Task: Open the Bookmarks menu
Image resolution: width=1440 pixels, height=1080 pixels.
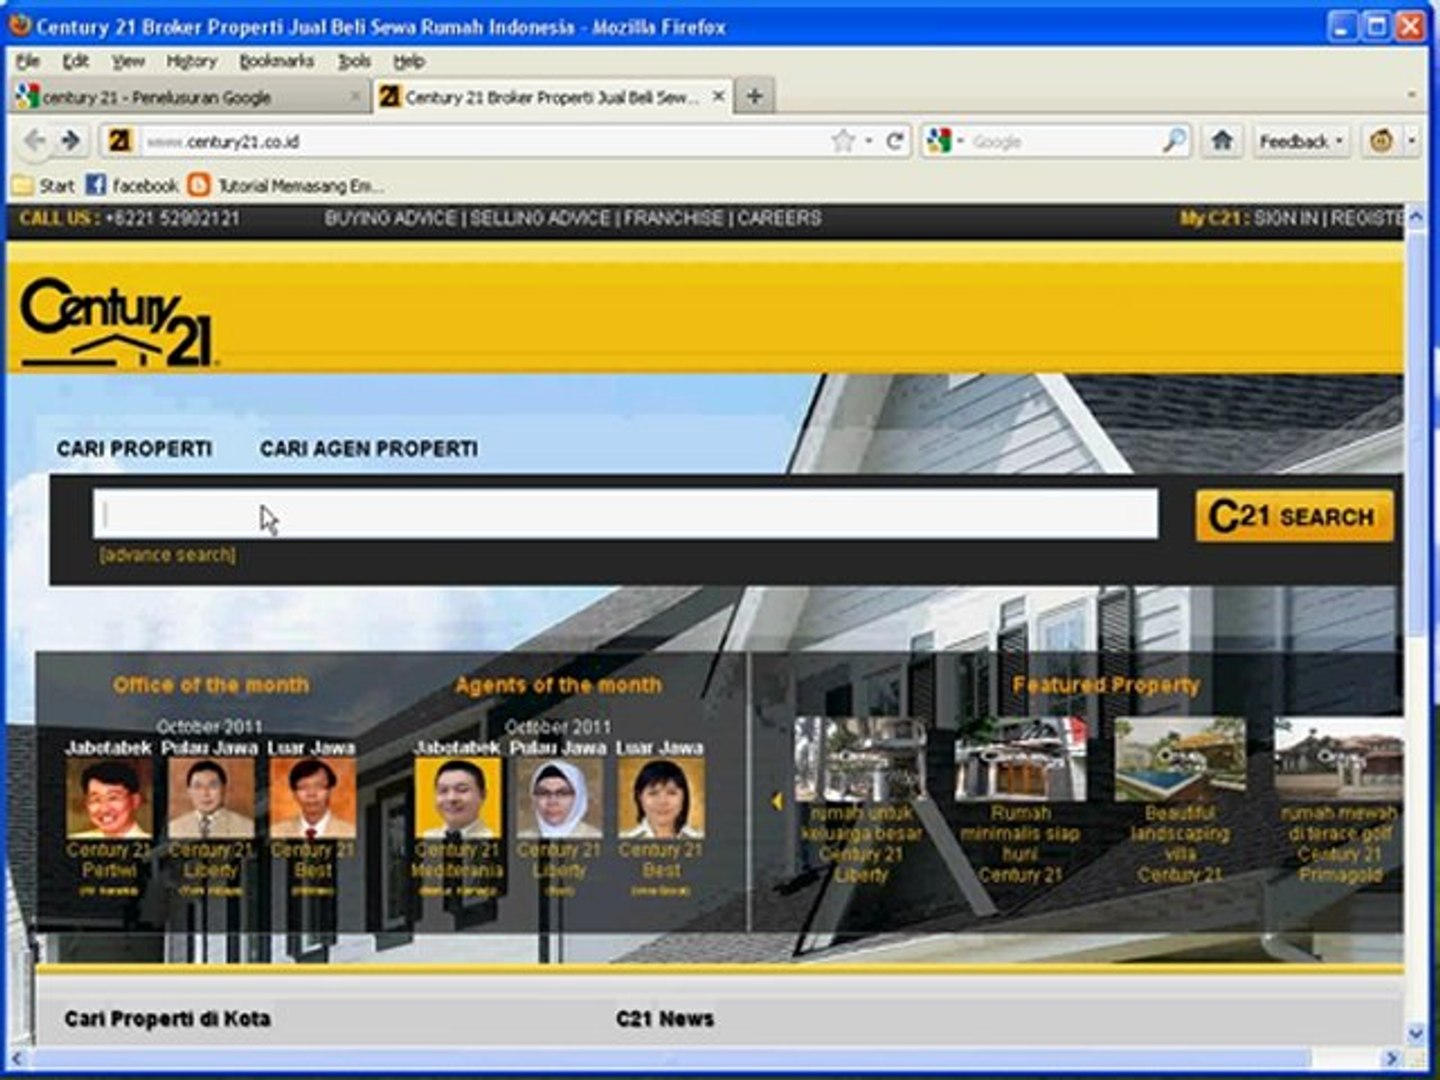Action: coord(276,61)
